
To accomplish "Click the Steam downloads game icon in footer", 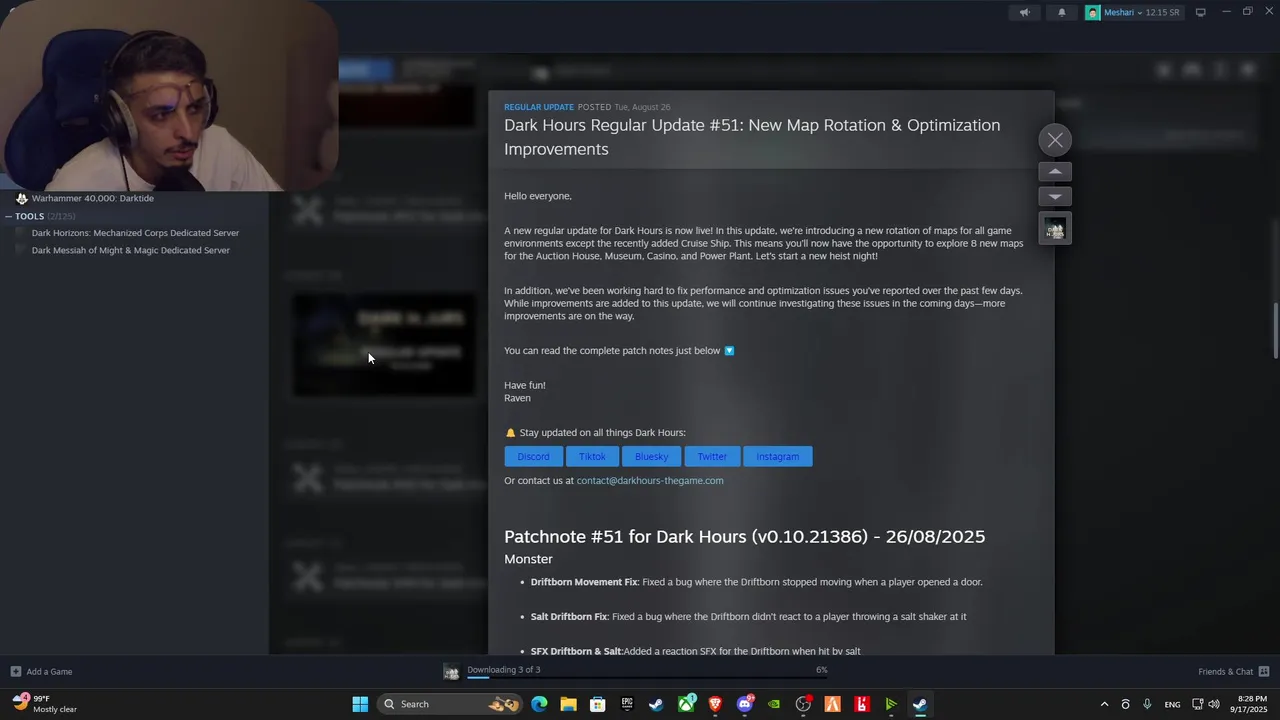I will pos(451,673).
